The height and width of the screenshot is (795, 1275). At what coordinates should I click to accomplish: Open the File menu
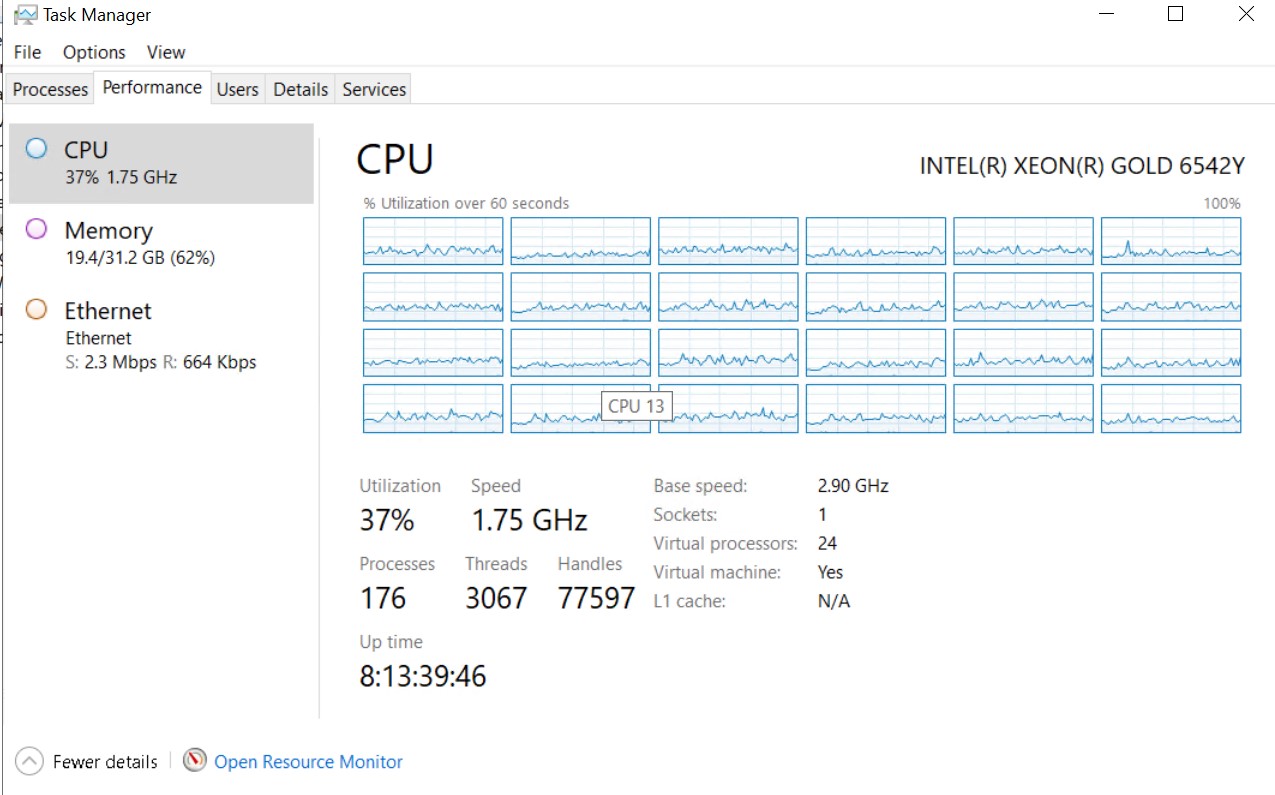point(27,52)
